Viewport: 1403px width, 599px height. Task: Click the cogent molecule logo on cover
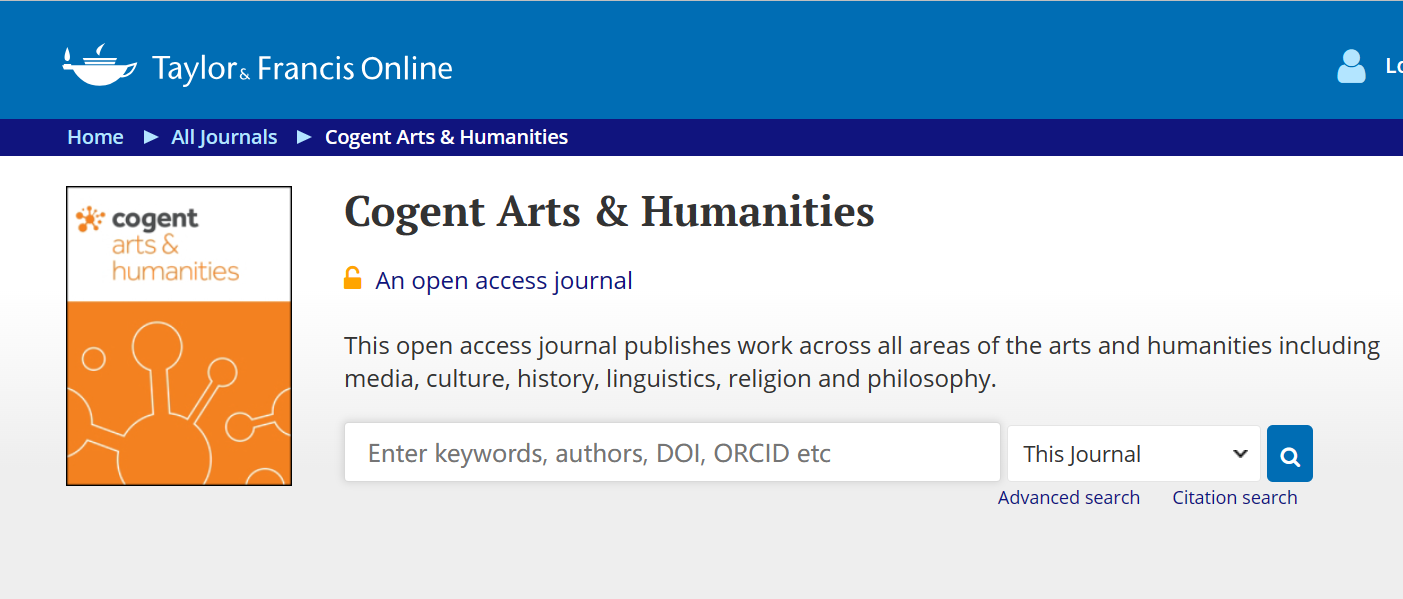pos(91,219)
